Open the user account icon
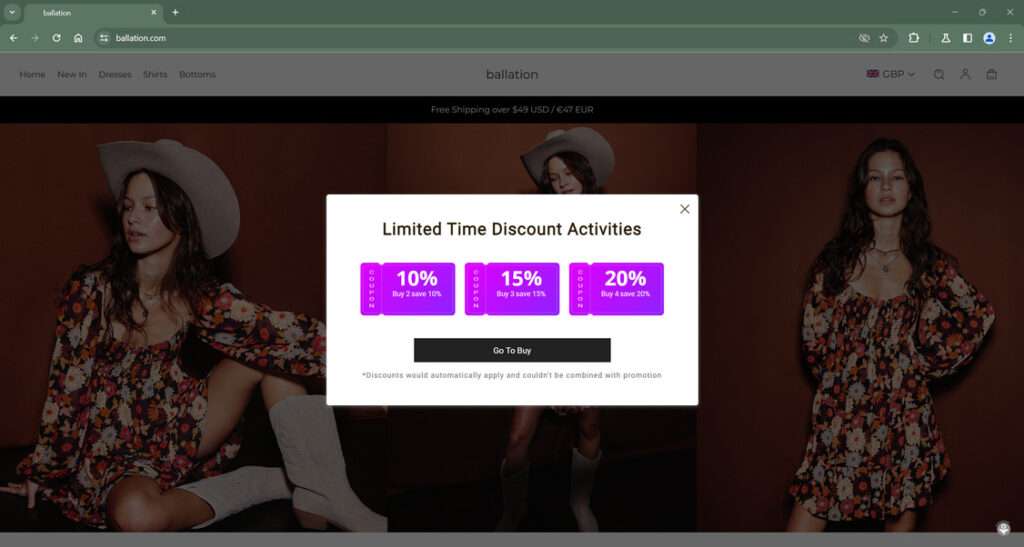The height and width of the screenshot is (547, 1024). (x=965, y=74)
